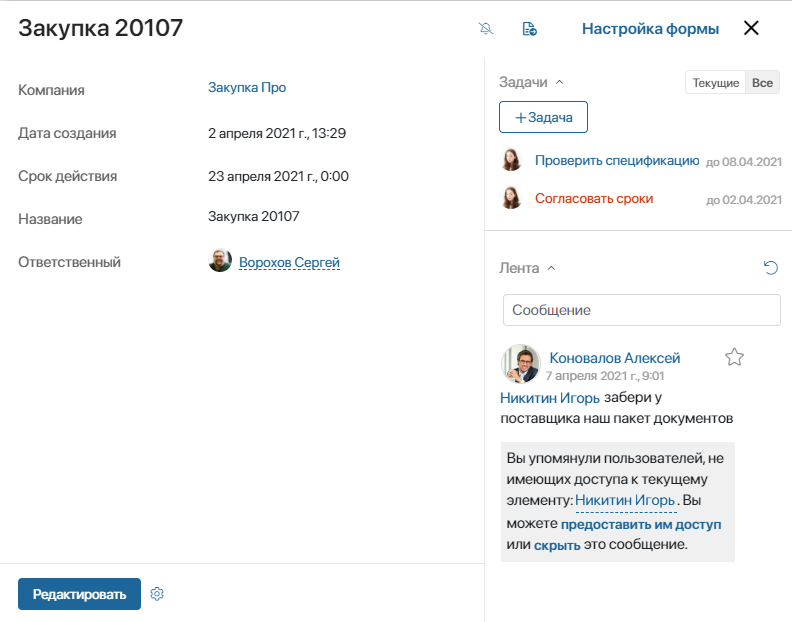Click assignee avatar of Проверить спецификацию task
This screenshot has width=792, height=622.
(511, 160)
